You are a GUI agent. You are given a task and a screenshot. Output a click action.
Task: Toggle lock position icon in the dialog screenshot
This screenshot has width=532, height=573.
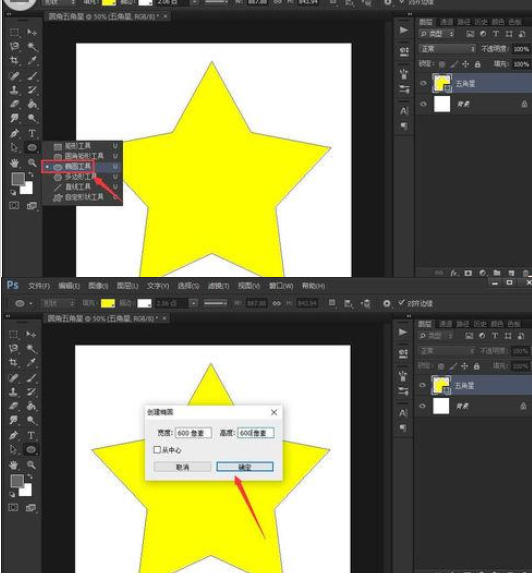point(464,366)
